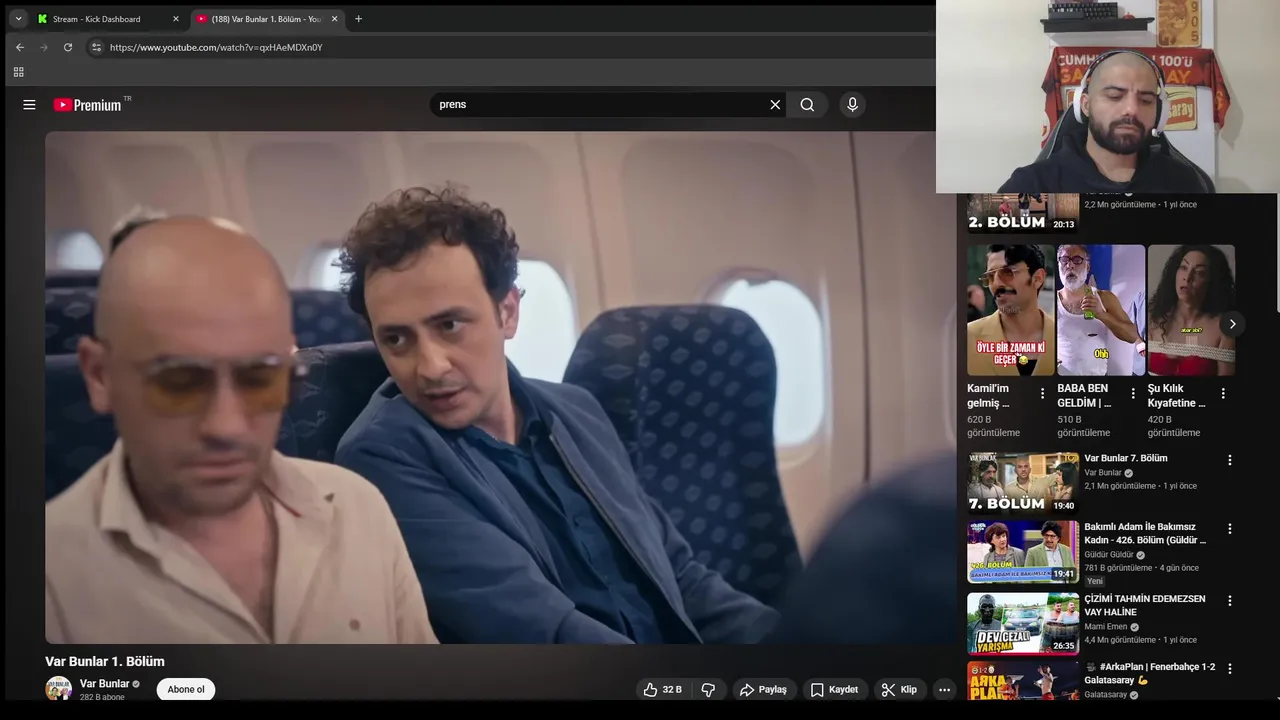Screen dimensions: 1280x720
Task: Switch to Stream - Kick Dashboard tab
Action: pyautogui.click(x=106, y=19)
